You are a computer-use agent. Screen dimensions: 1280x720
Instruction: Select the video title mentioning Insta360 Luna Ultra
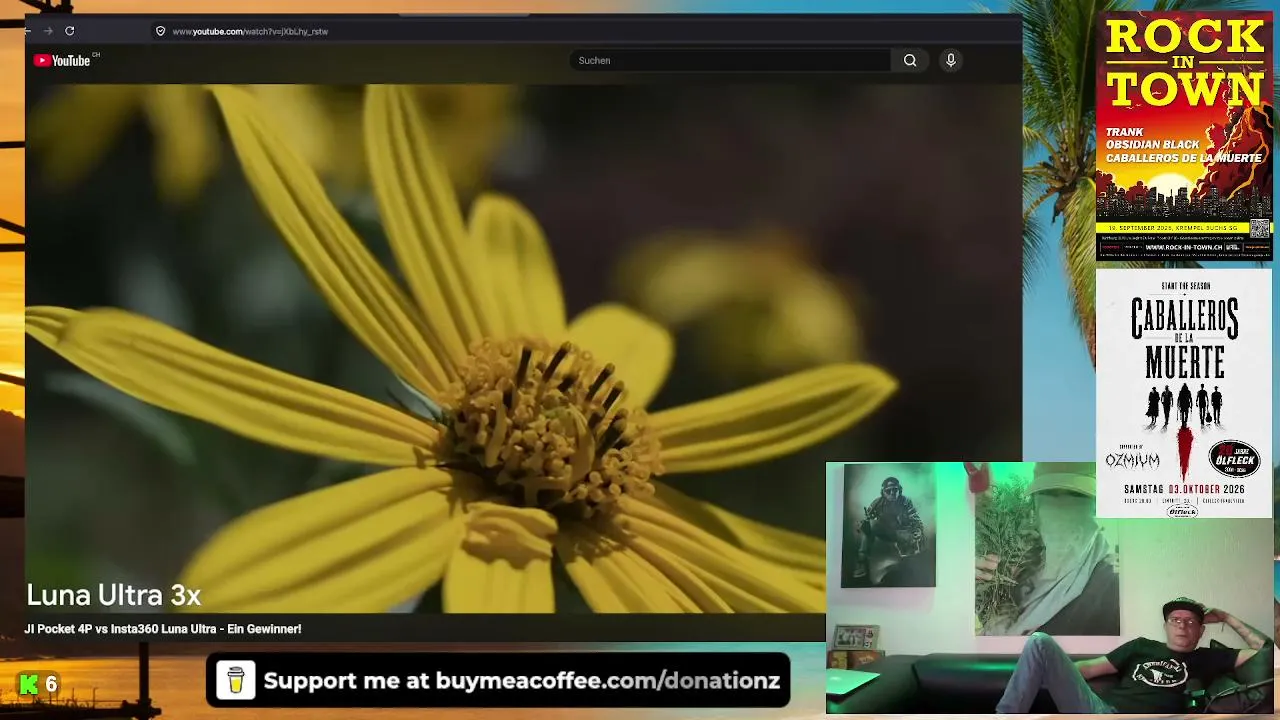click(x=163, y=629)
